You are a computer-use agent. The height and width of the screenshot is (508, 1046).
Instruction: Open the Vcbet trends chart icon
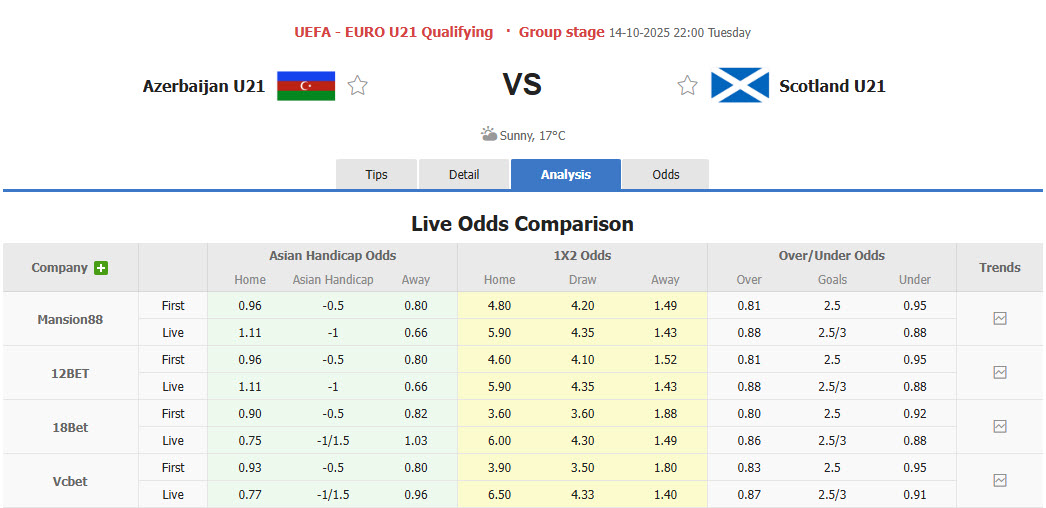(x=1000, y=481)
